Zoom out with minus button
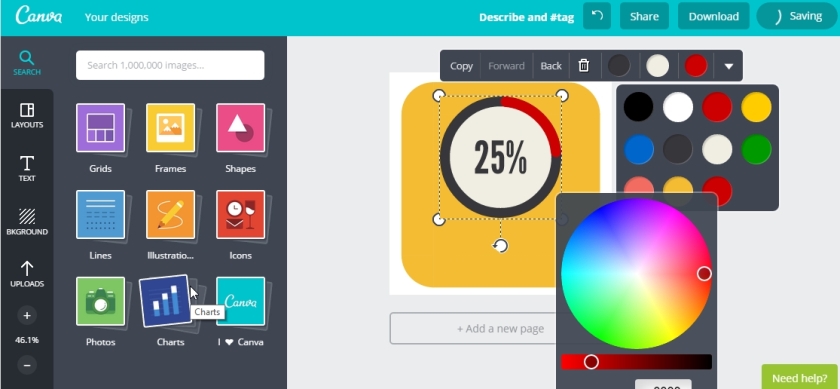Viewport: 840px width, 389px height. [27, 365]
